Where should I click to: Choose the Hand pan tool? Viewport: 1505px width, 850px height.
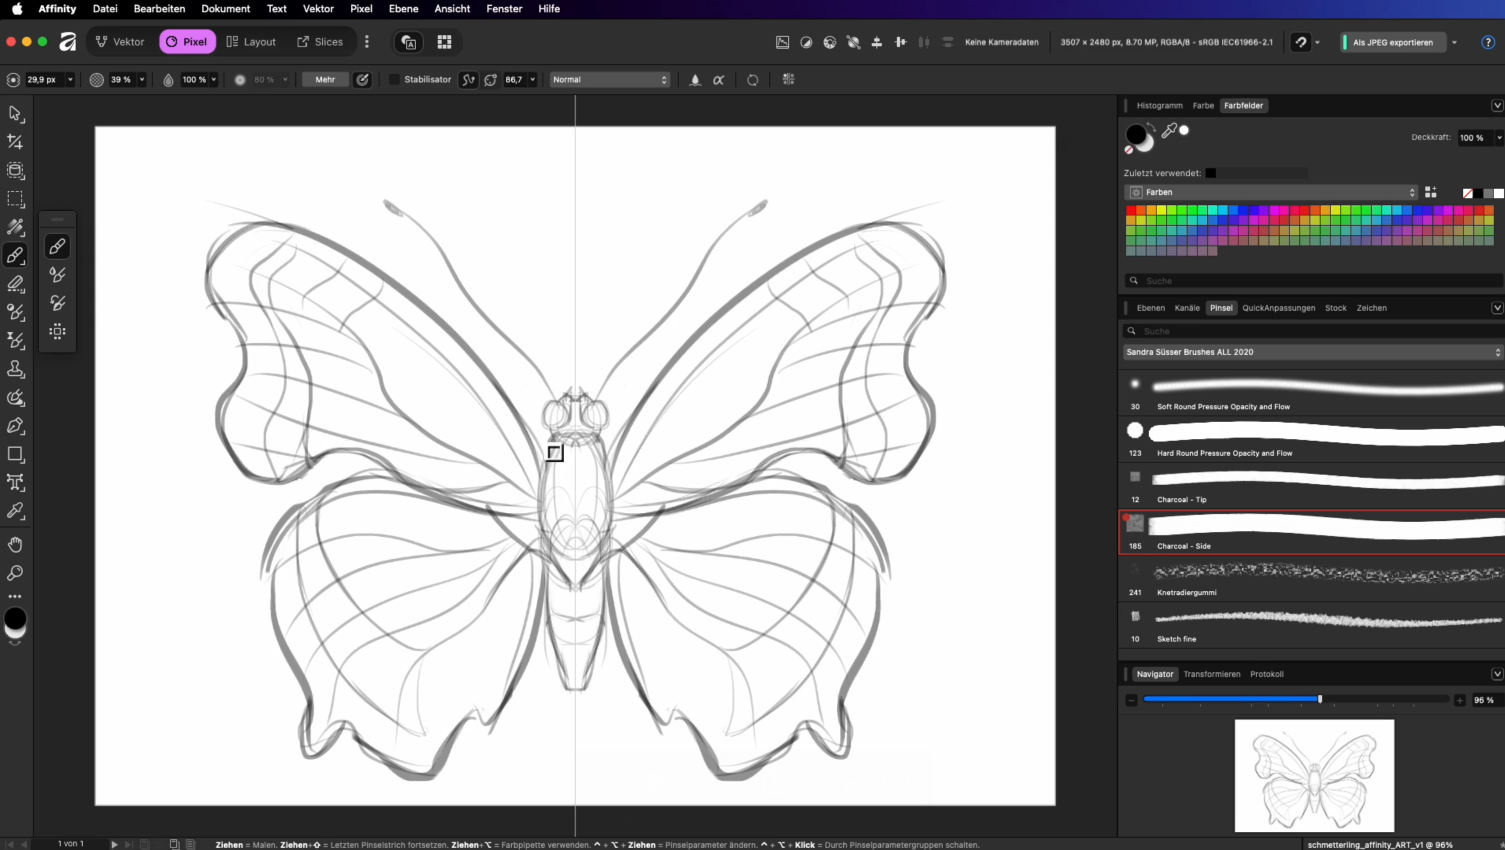tap(15, 545)
